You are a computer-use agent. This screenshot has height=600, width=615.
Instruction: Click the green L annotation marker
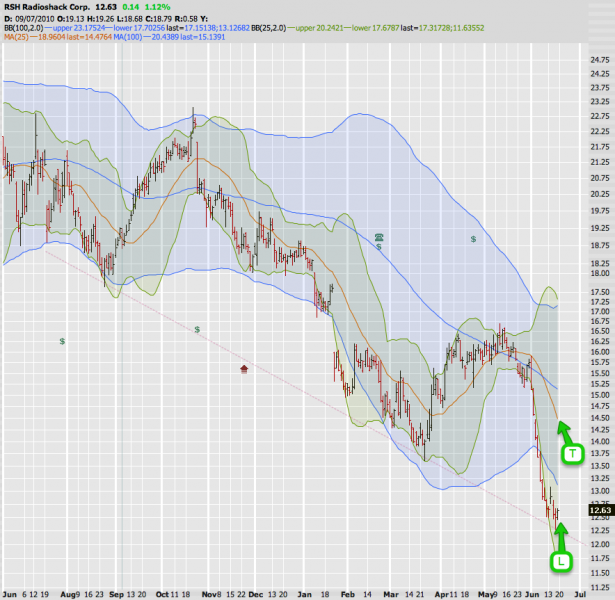pyautogui.click(x=561, y=562)
